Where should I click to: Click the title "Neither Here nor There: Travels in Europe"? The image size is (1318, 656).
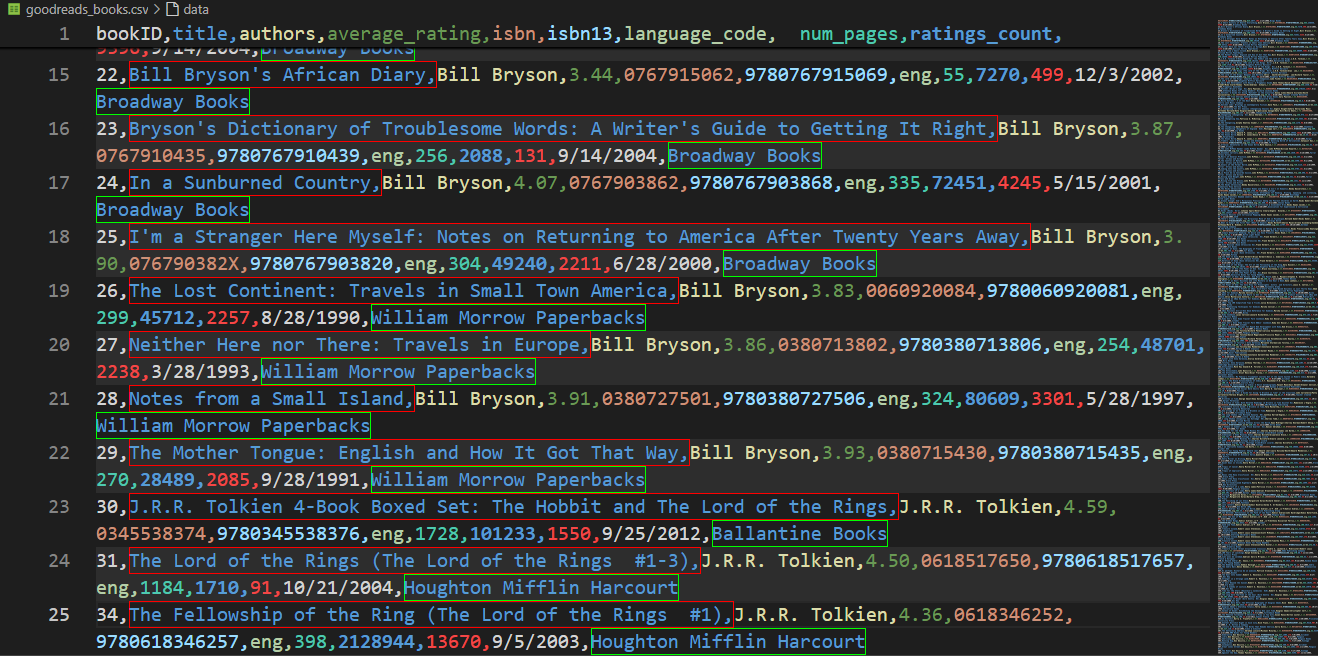[355, 345]
